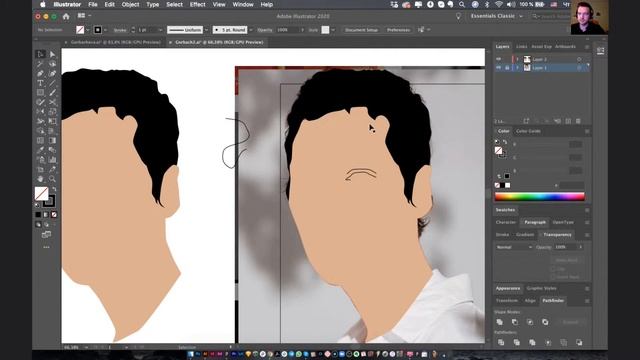Click the Minus Back pathfinder icon
The width and height of the screenshot is (640, 360).
click(x=579, y=342)
